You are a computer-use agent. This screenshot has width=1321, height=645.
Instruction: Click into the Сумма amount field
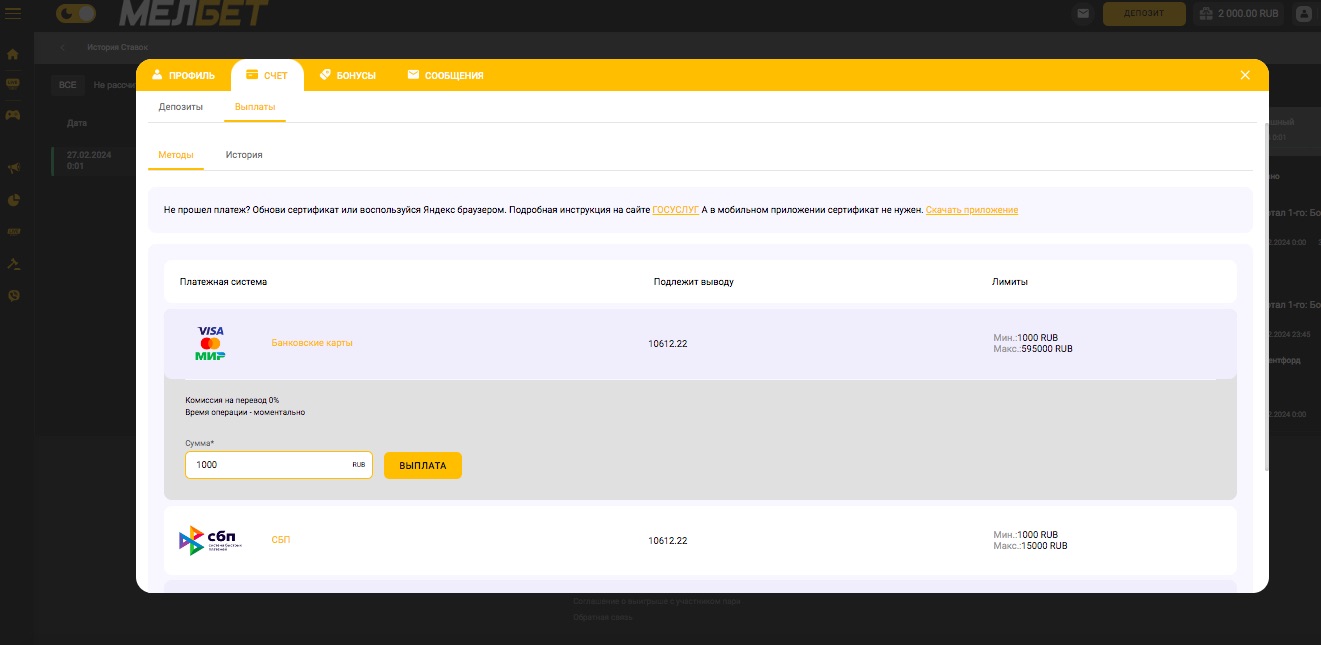click(278, 465)
